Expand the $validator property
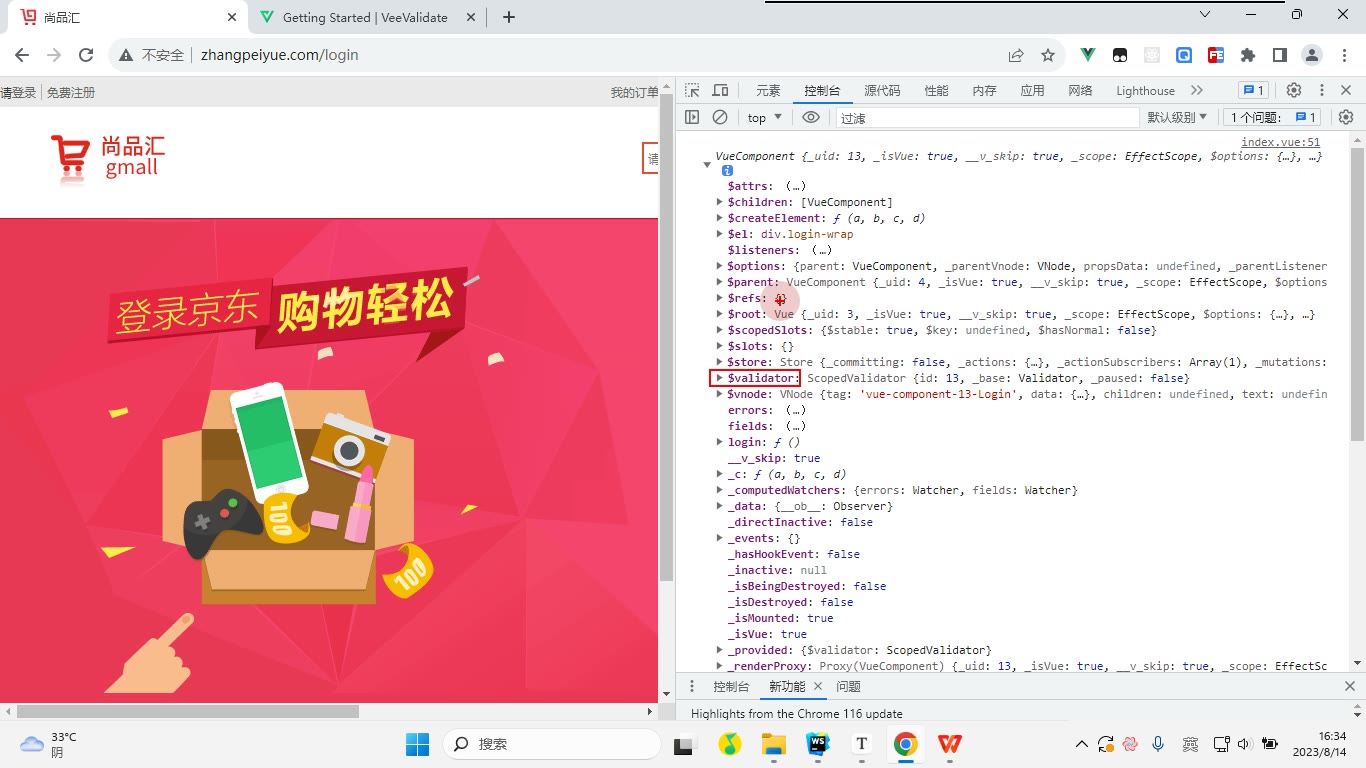 [719, 378]
